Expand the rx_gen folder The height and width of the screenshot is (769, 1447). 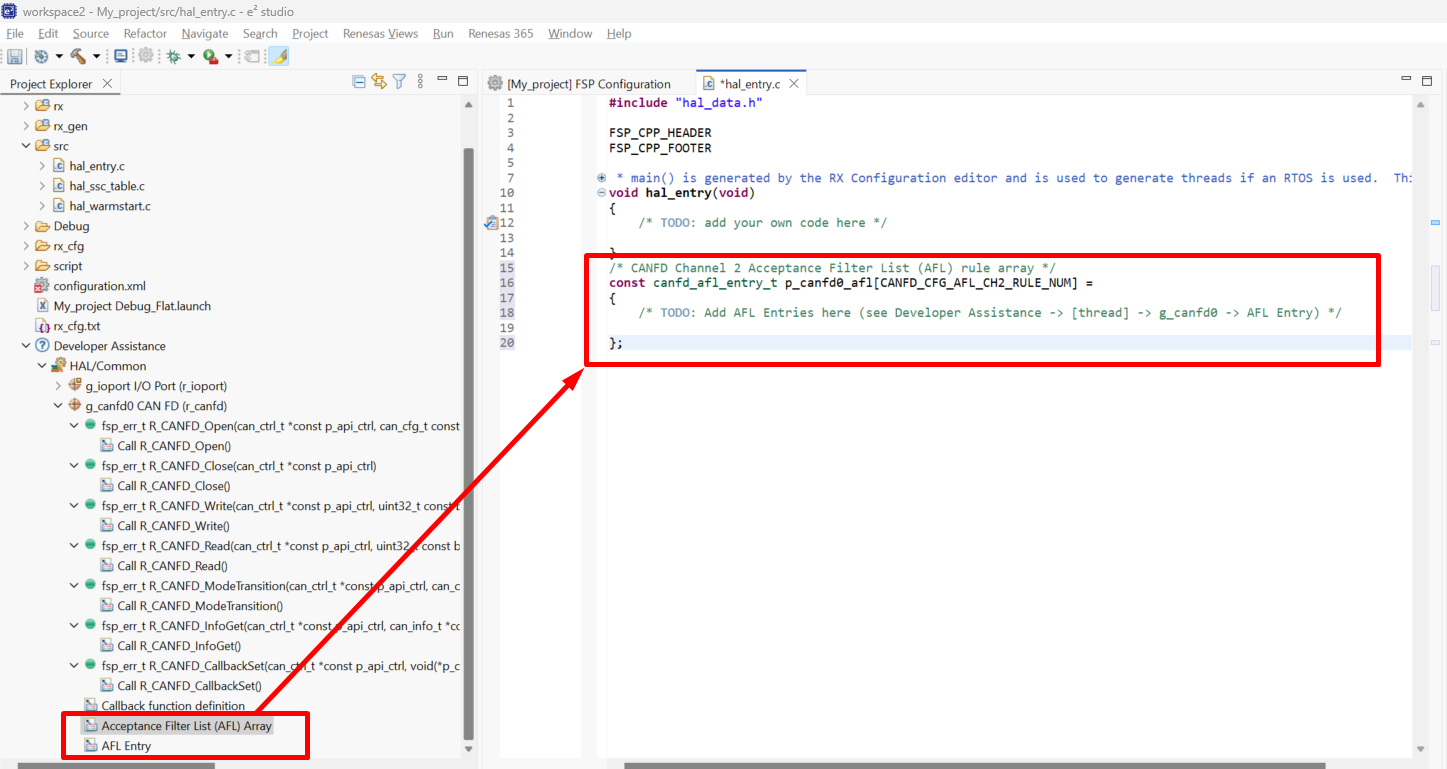click(x=26, y=126)
